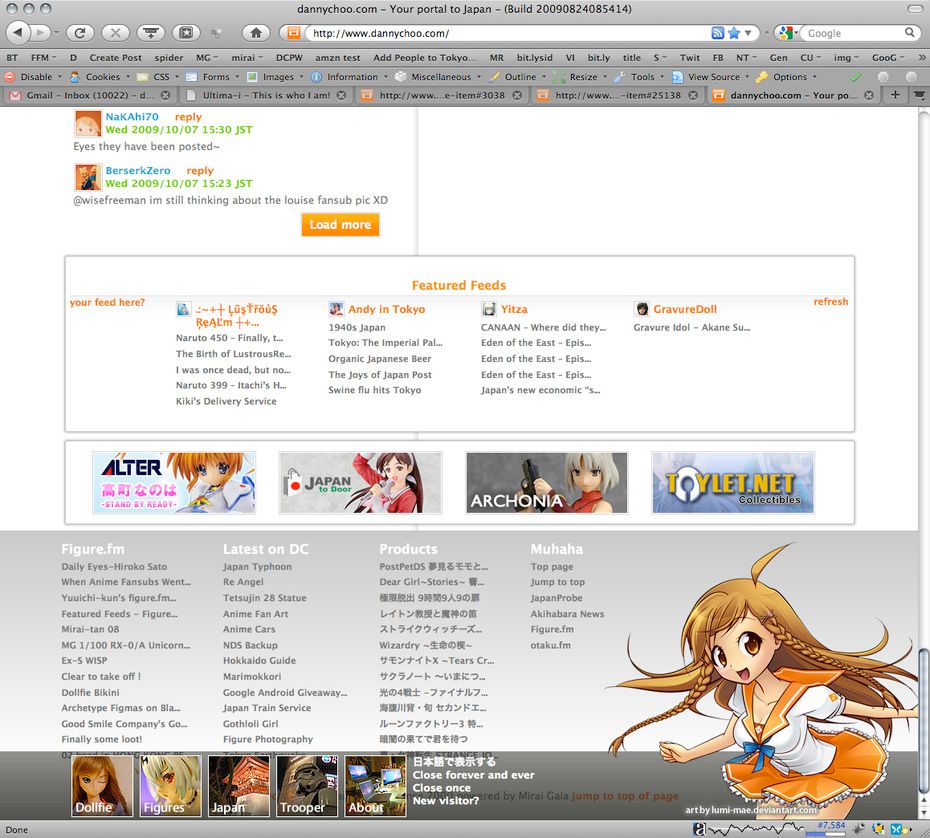Click the refresh link in Featured Feeds
Image resolution: width=930 pixels, height=838 pixels.
[x=830, y=302]
